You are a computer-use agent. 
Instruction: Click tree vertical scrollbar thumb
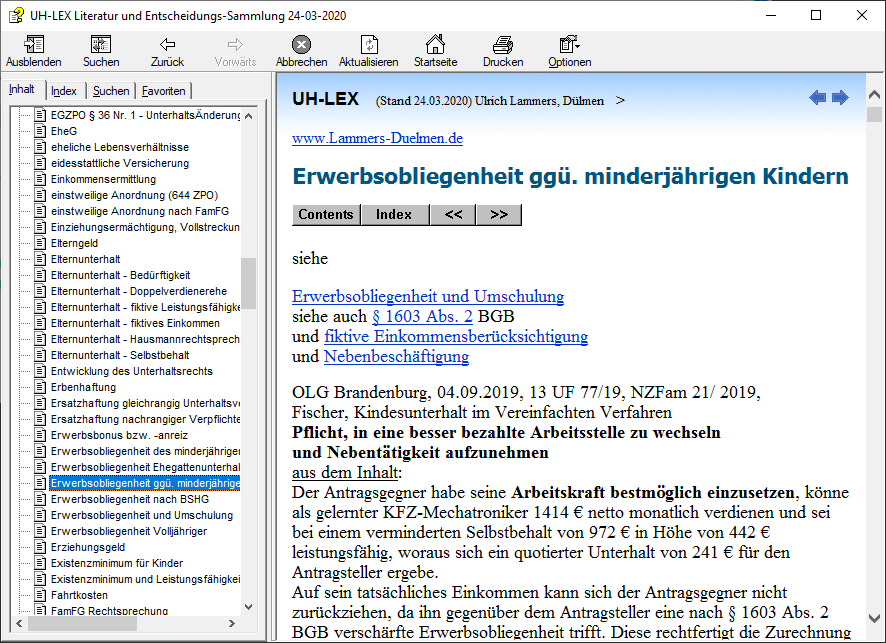click(x=249, y=283)
